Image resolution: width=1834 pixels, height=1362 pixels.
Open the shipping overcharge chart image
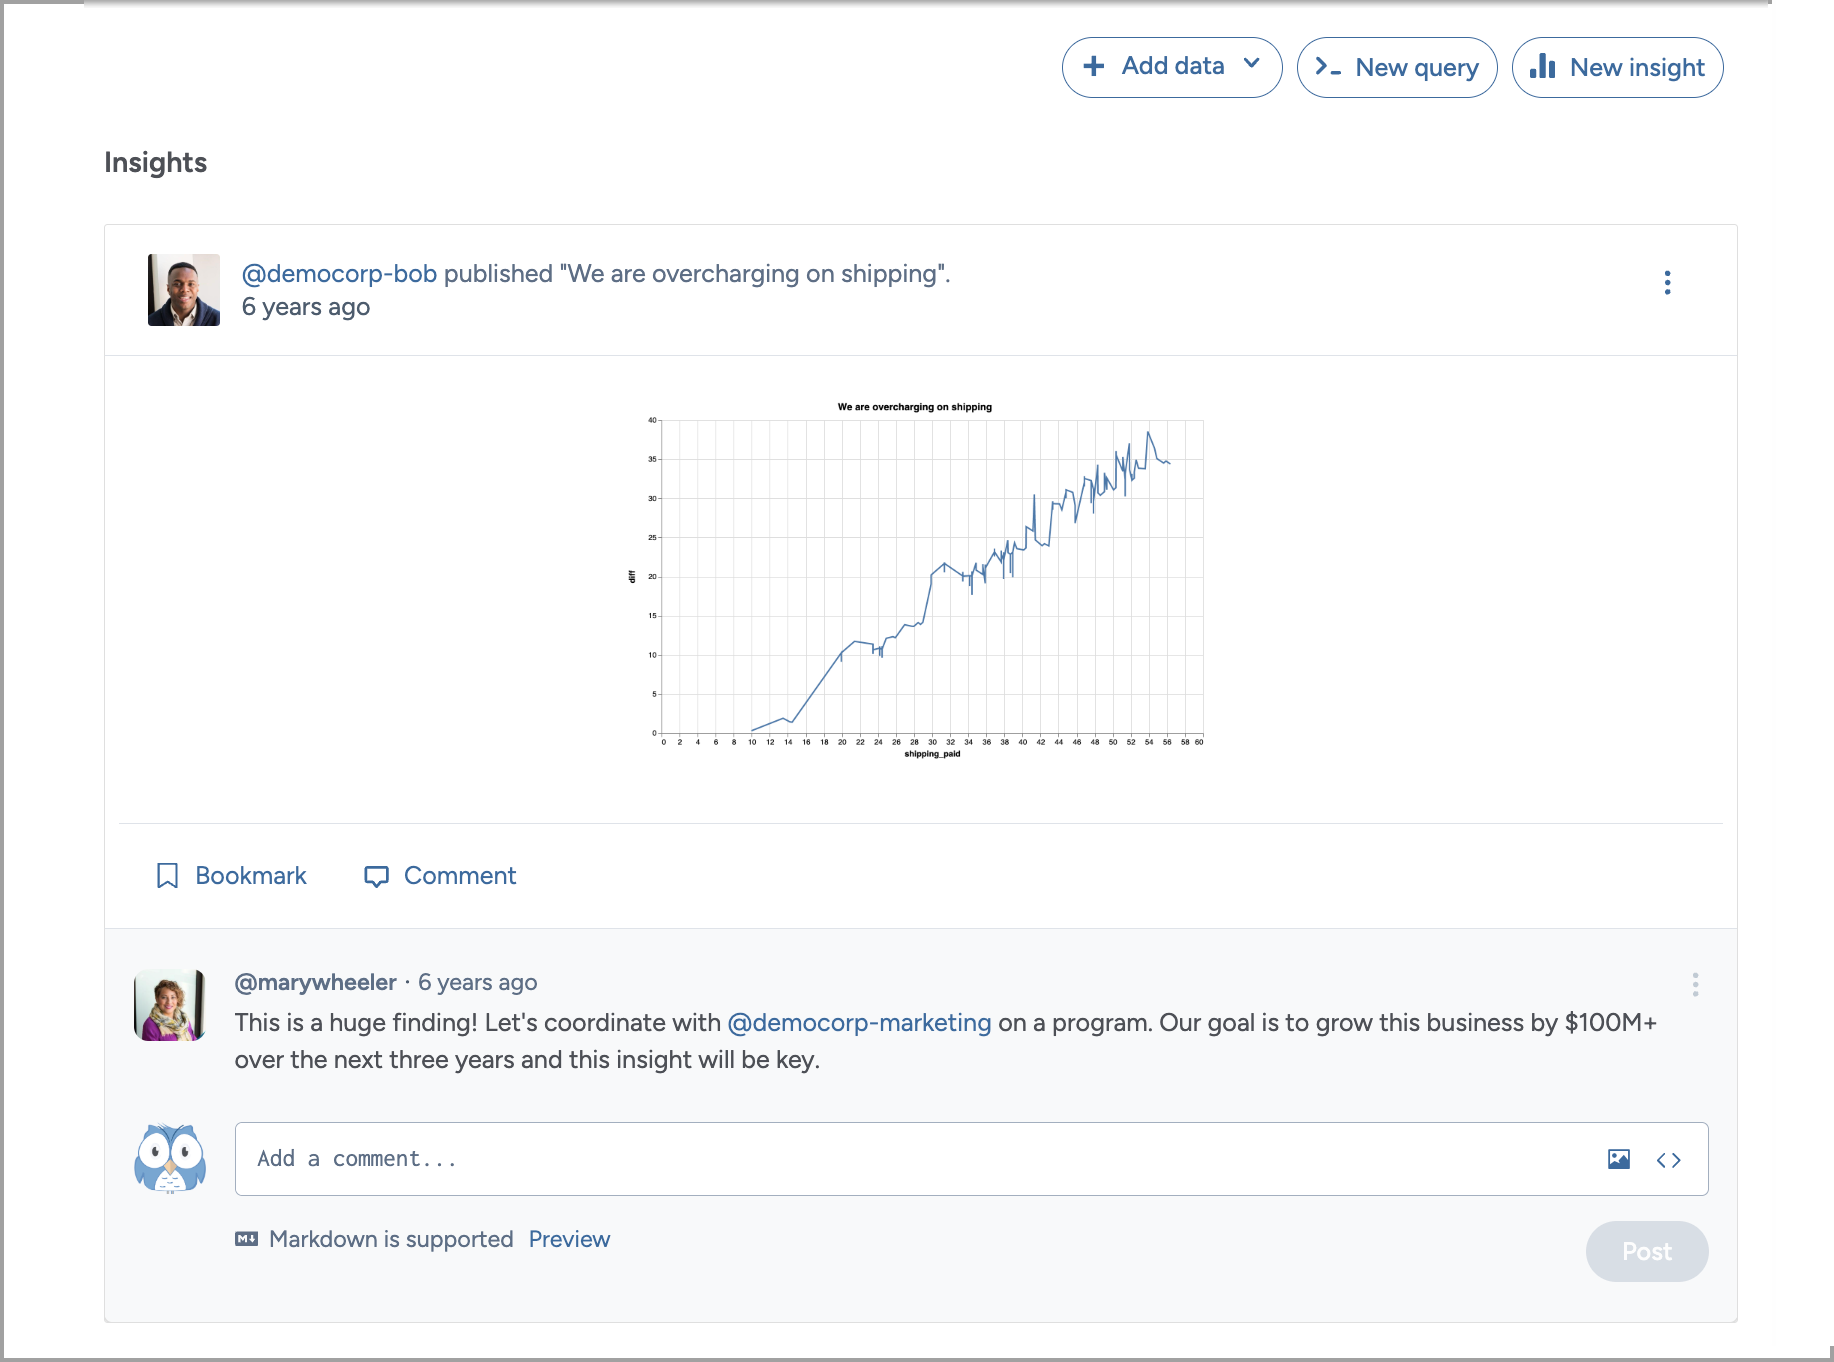point(915,580)
